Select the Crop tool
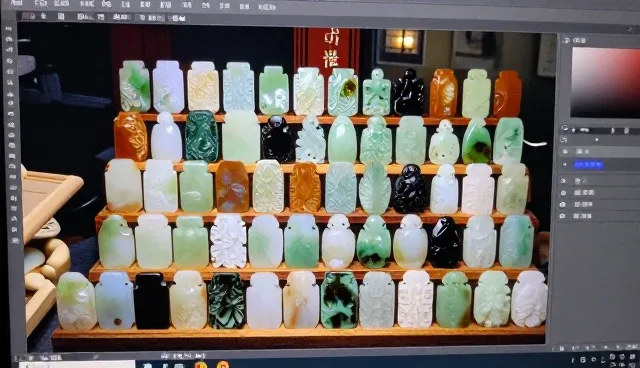 pyautogui.click(x=10, y=71)
